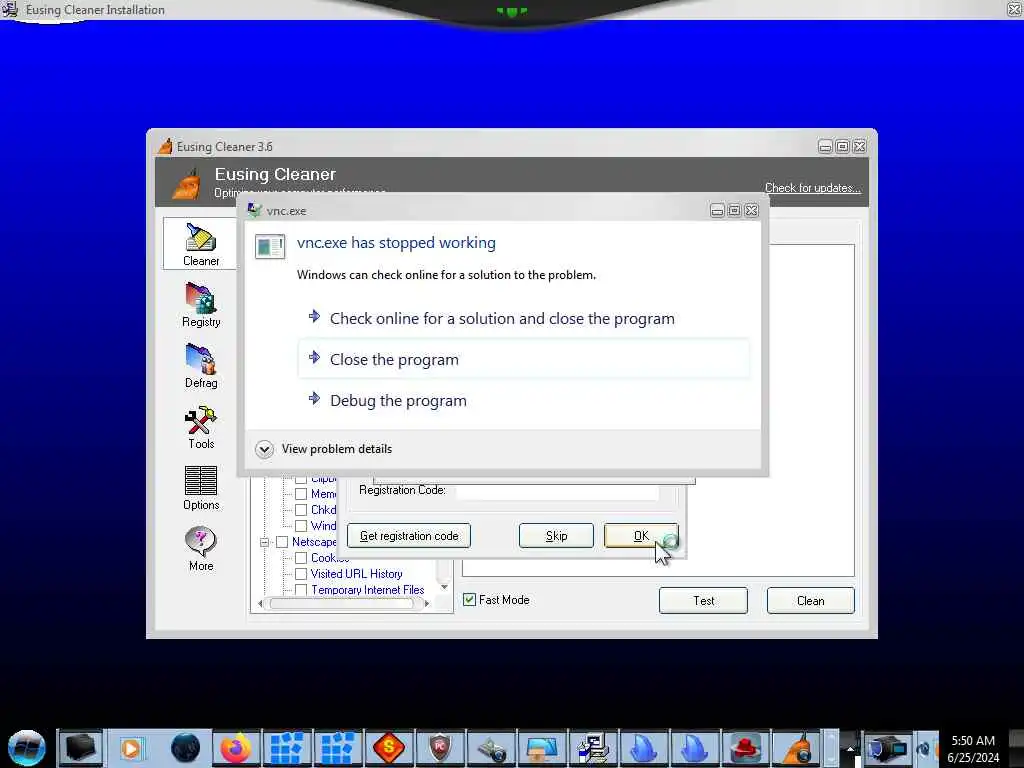
Task: Click into the Registration Code field
Action: 557,491
